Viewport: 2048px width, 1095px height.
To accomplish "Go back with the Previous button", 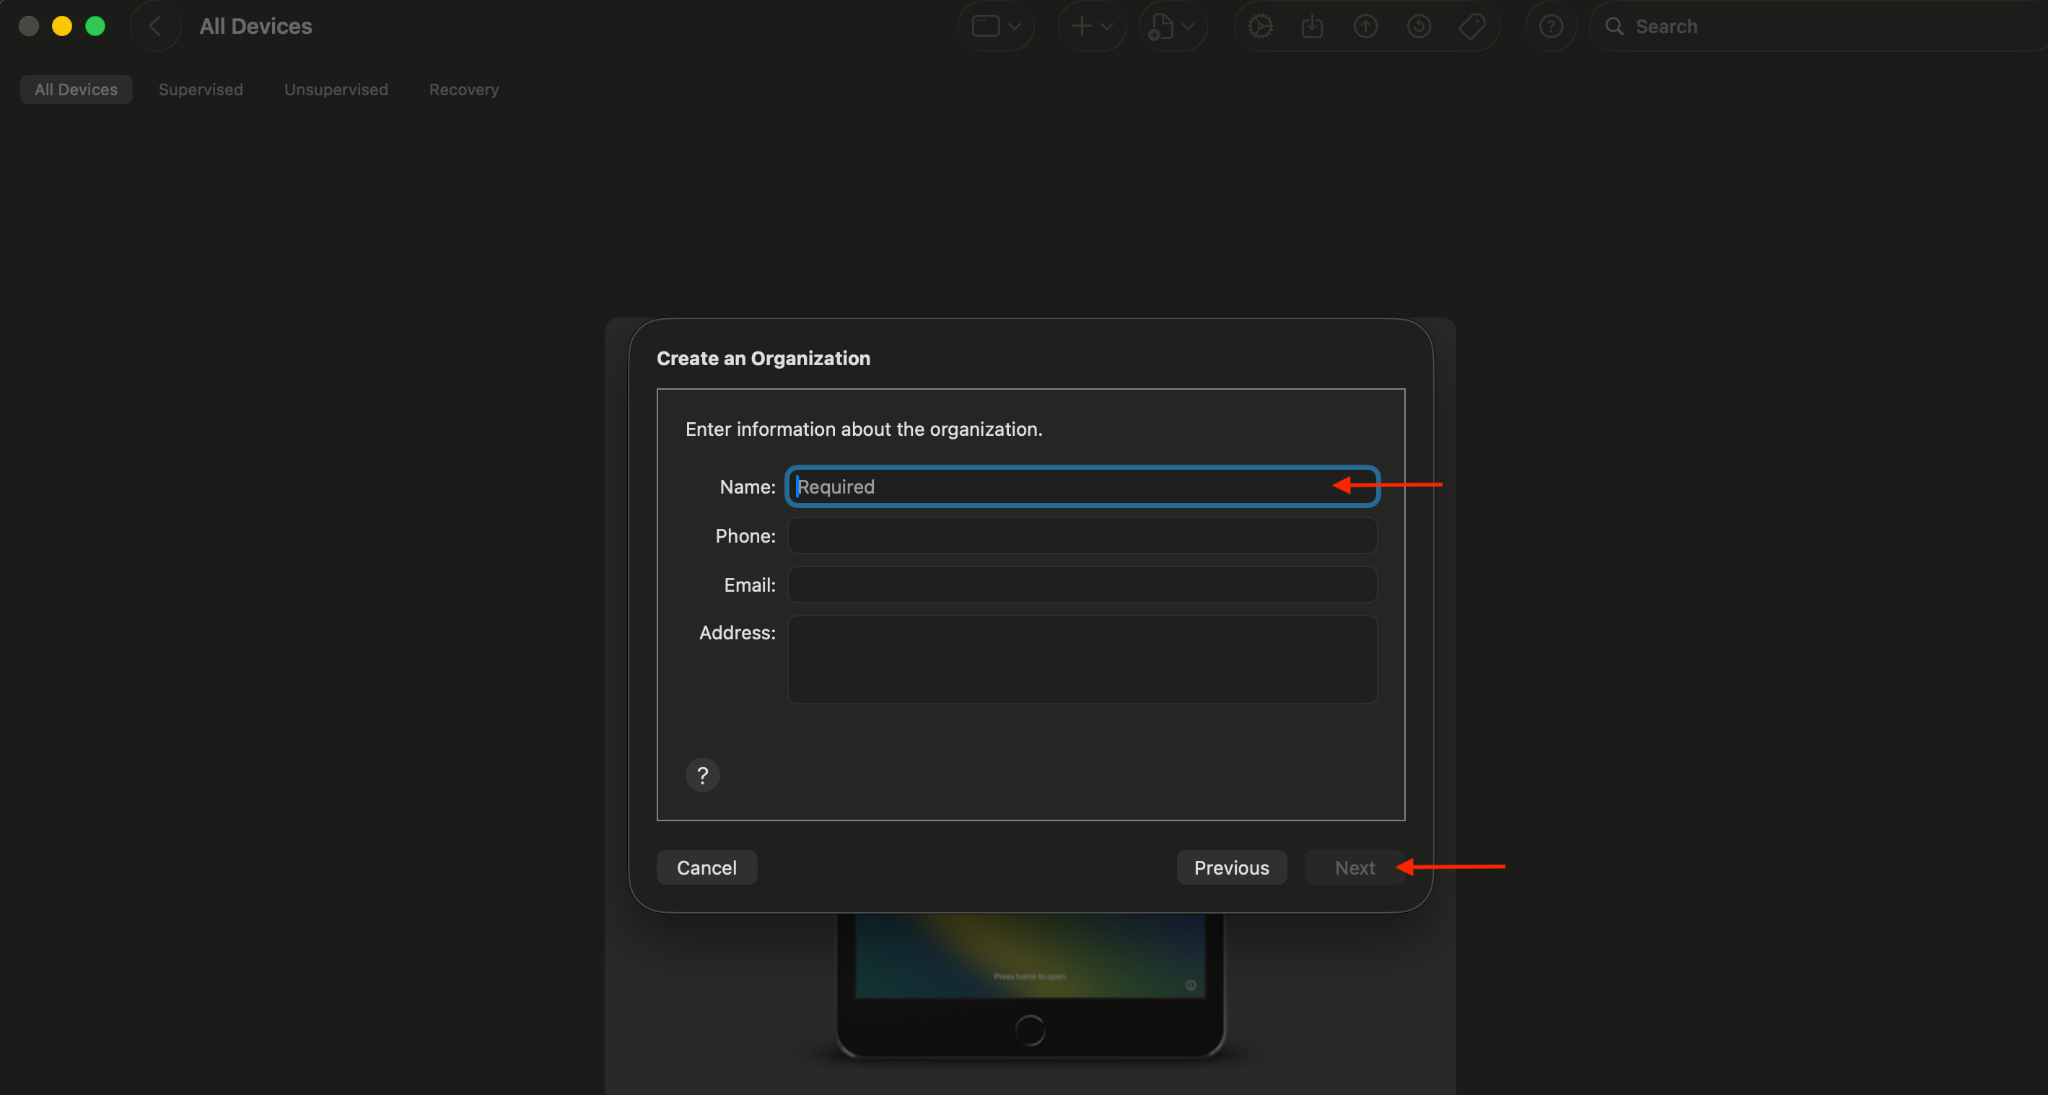I will 1231,868.
